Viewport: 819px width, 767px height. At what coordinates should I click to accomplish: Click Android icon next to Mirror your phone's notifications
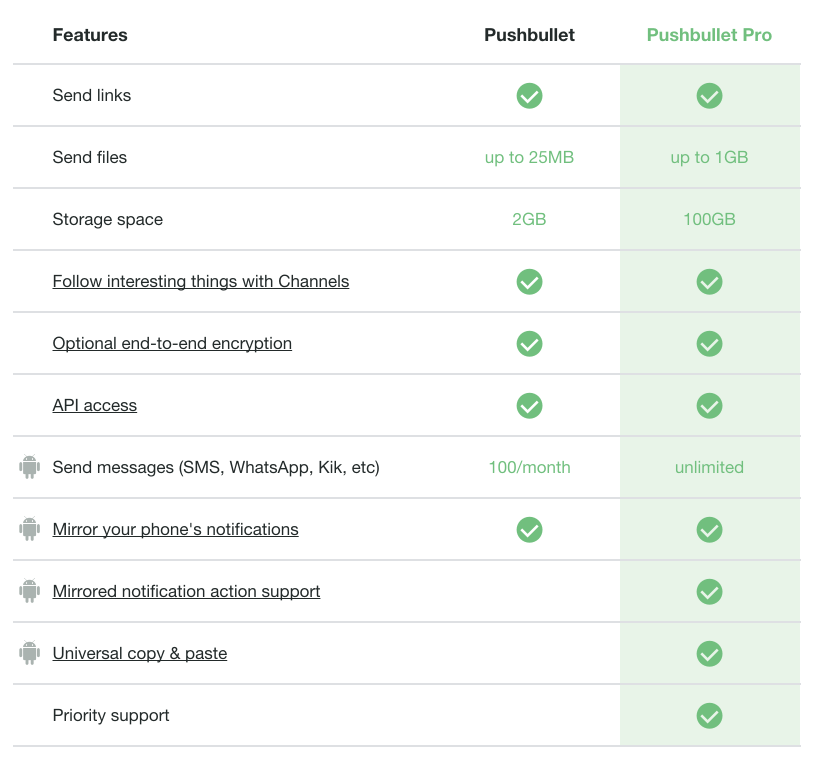click(29, 529)
